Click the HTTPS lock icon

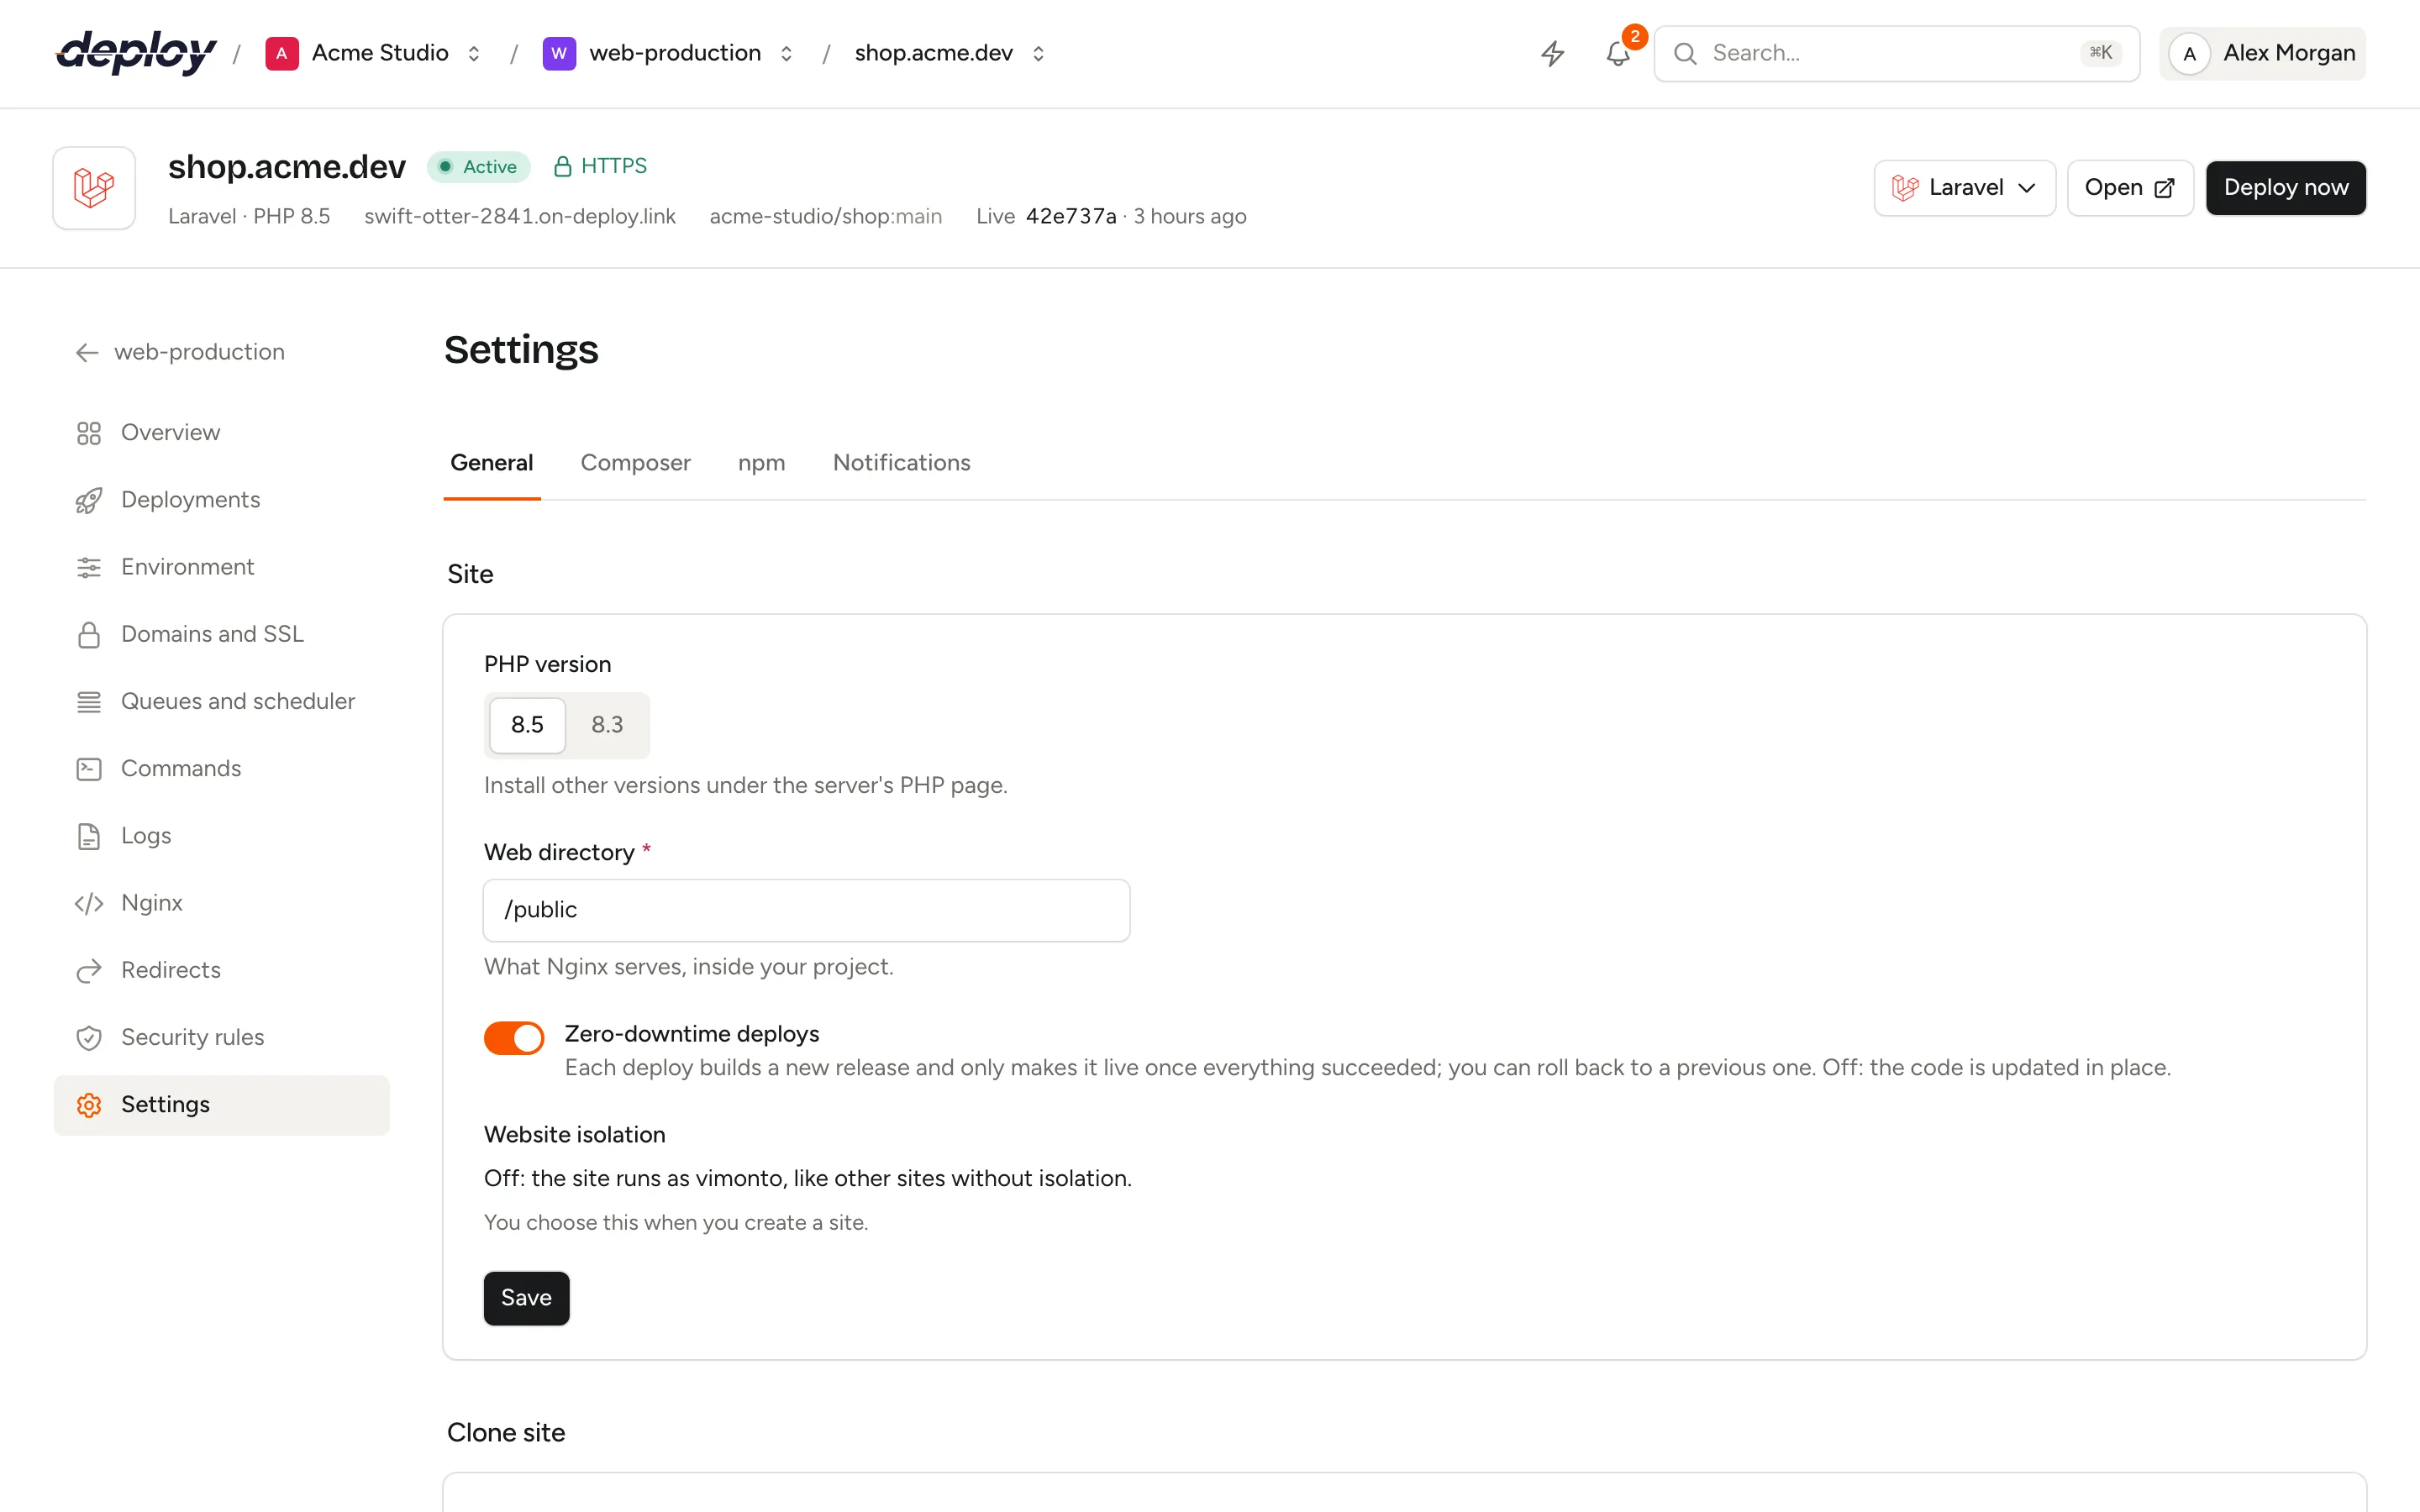click(x=562, y=166)
